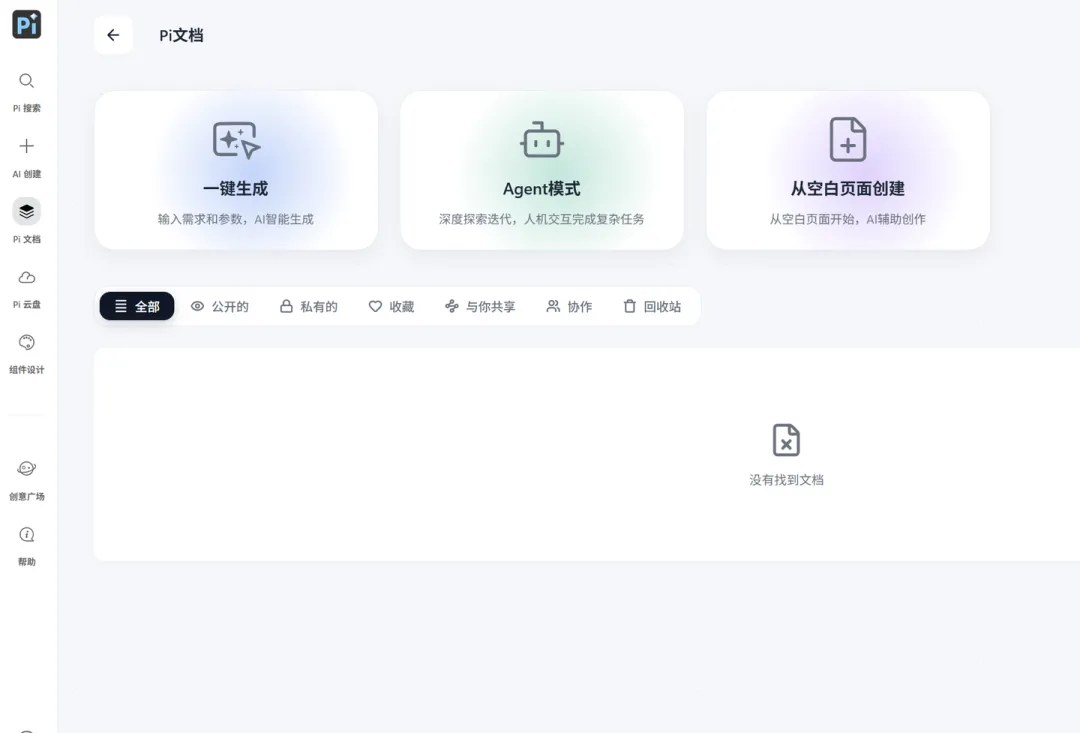Viewport: 1080px width, 733px height.
Task: Choose the 从空白页面创建 card title
Action: point(848,189)
